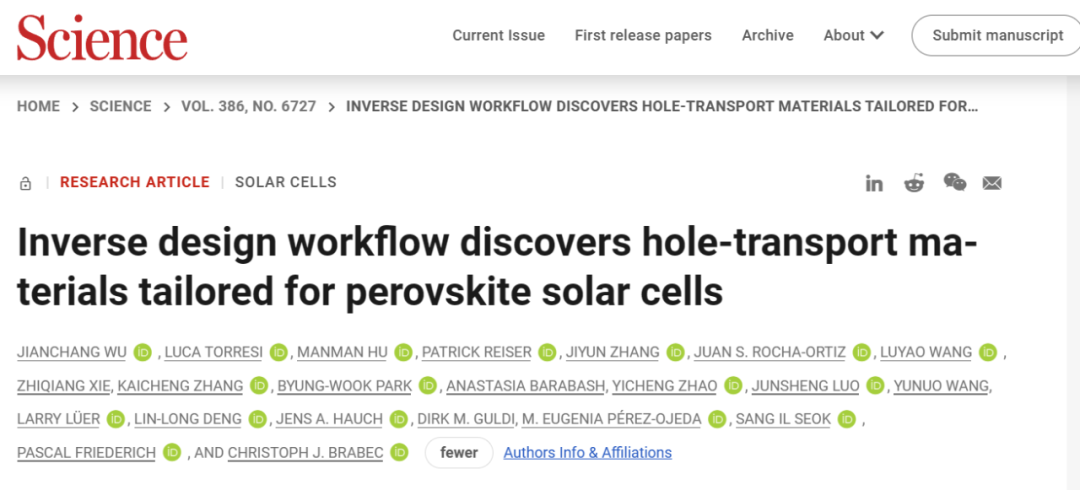Open ORCID icon next to Jianchang Wu

coord(143,352)
